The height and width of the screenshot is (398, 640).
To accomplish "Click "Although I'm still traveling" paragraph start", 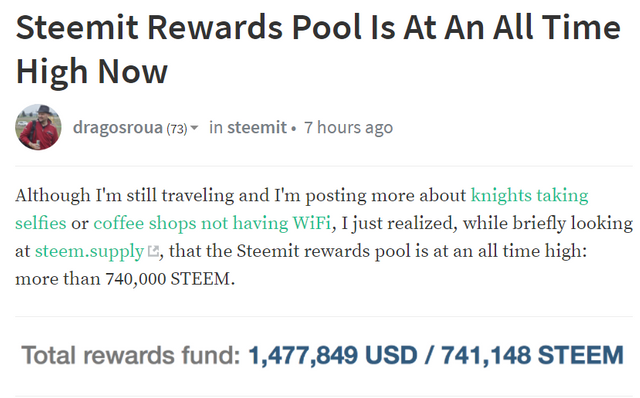I will point(124,195).
